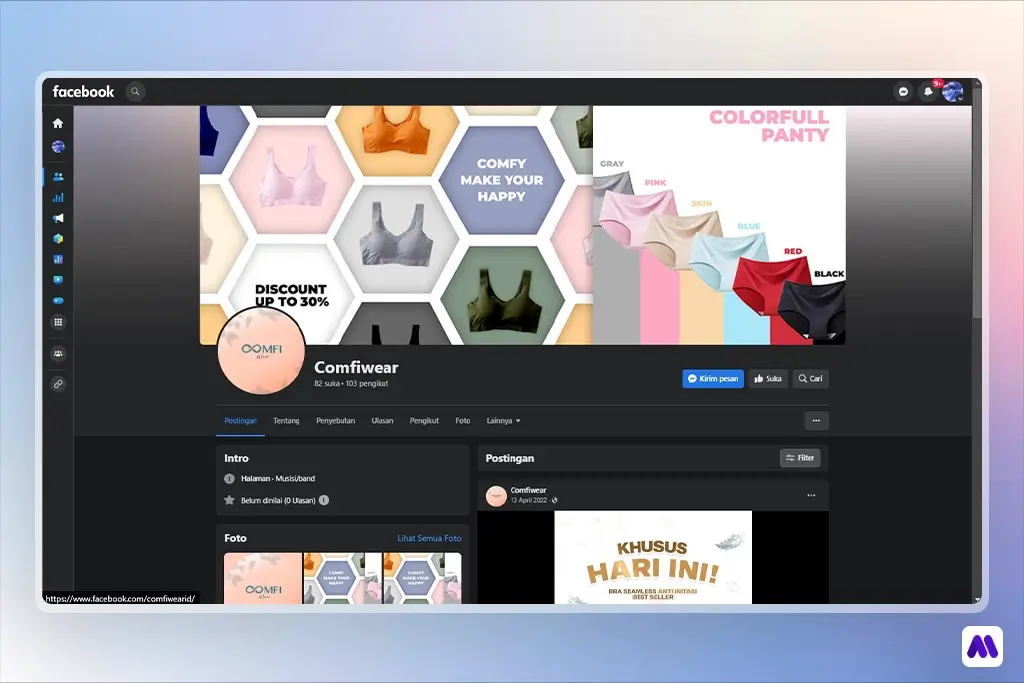This screenshot has width=1024, height=683.
Task: Expand the Lainnya dropdown
Action: pos(504,421)
